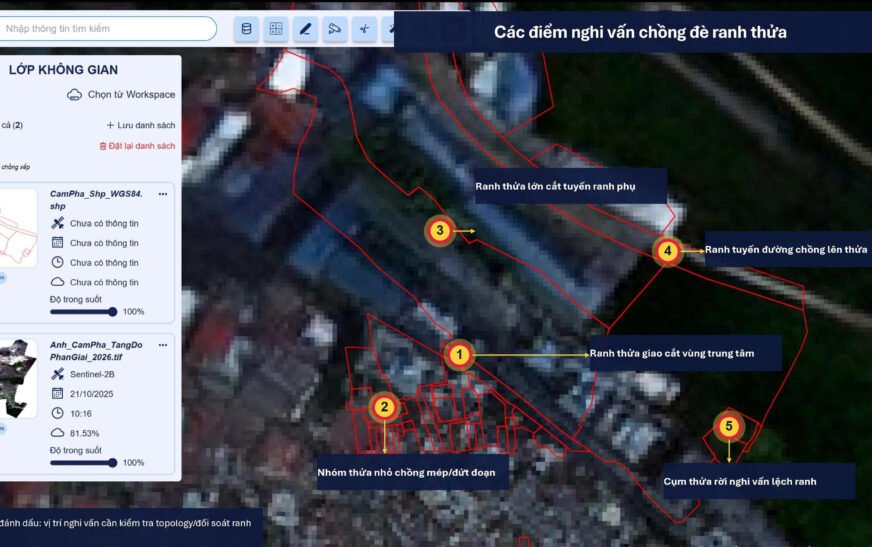Click the 100% opacity value of CamPha_Shp_WGS84
The width and height of the screenshot is (872, 547).
coord(133,312)
